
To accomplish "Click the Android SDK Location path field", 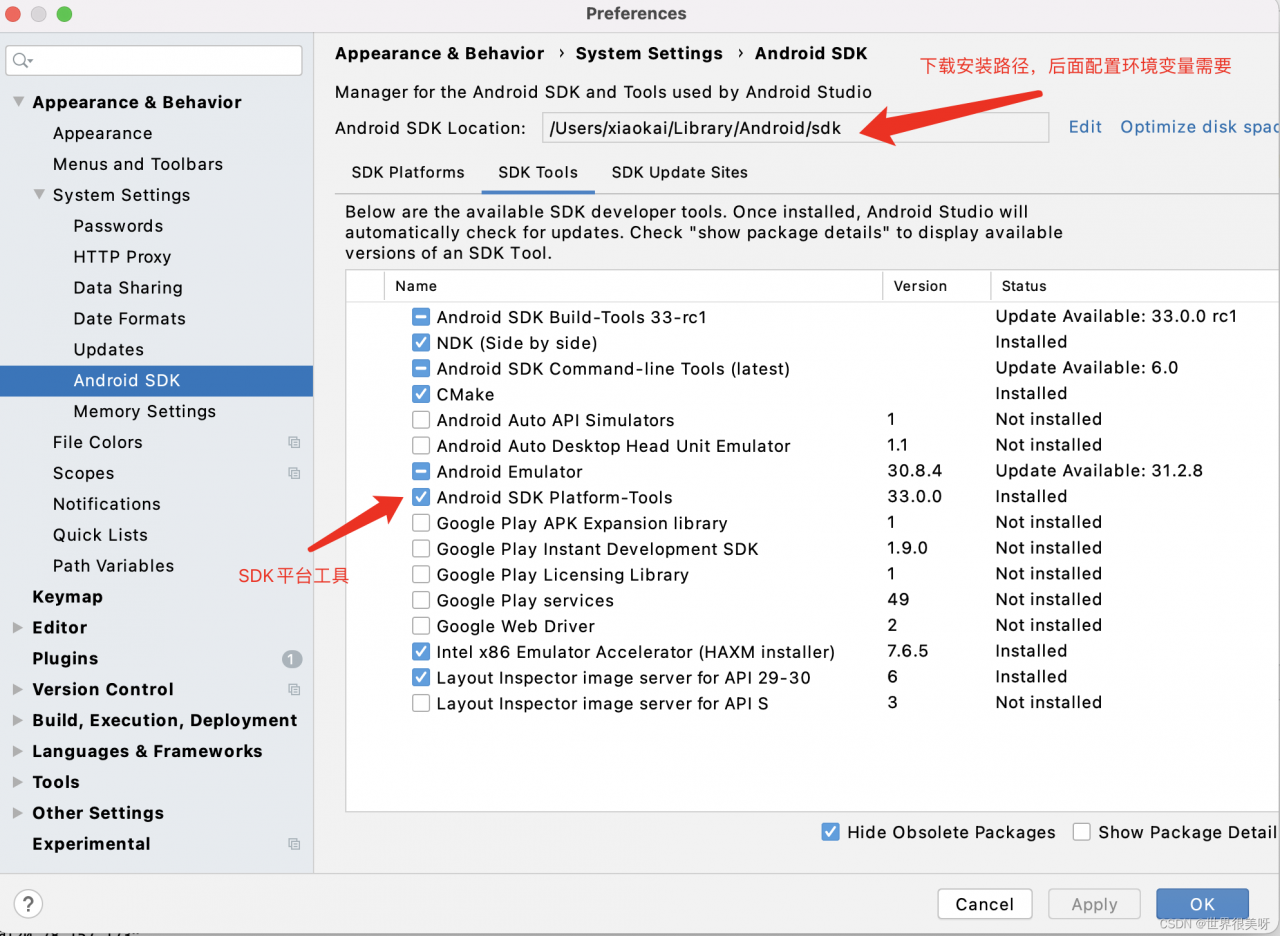I will pos(795,128).
